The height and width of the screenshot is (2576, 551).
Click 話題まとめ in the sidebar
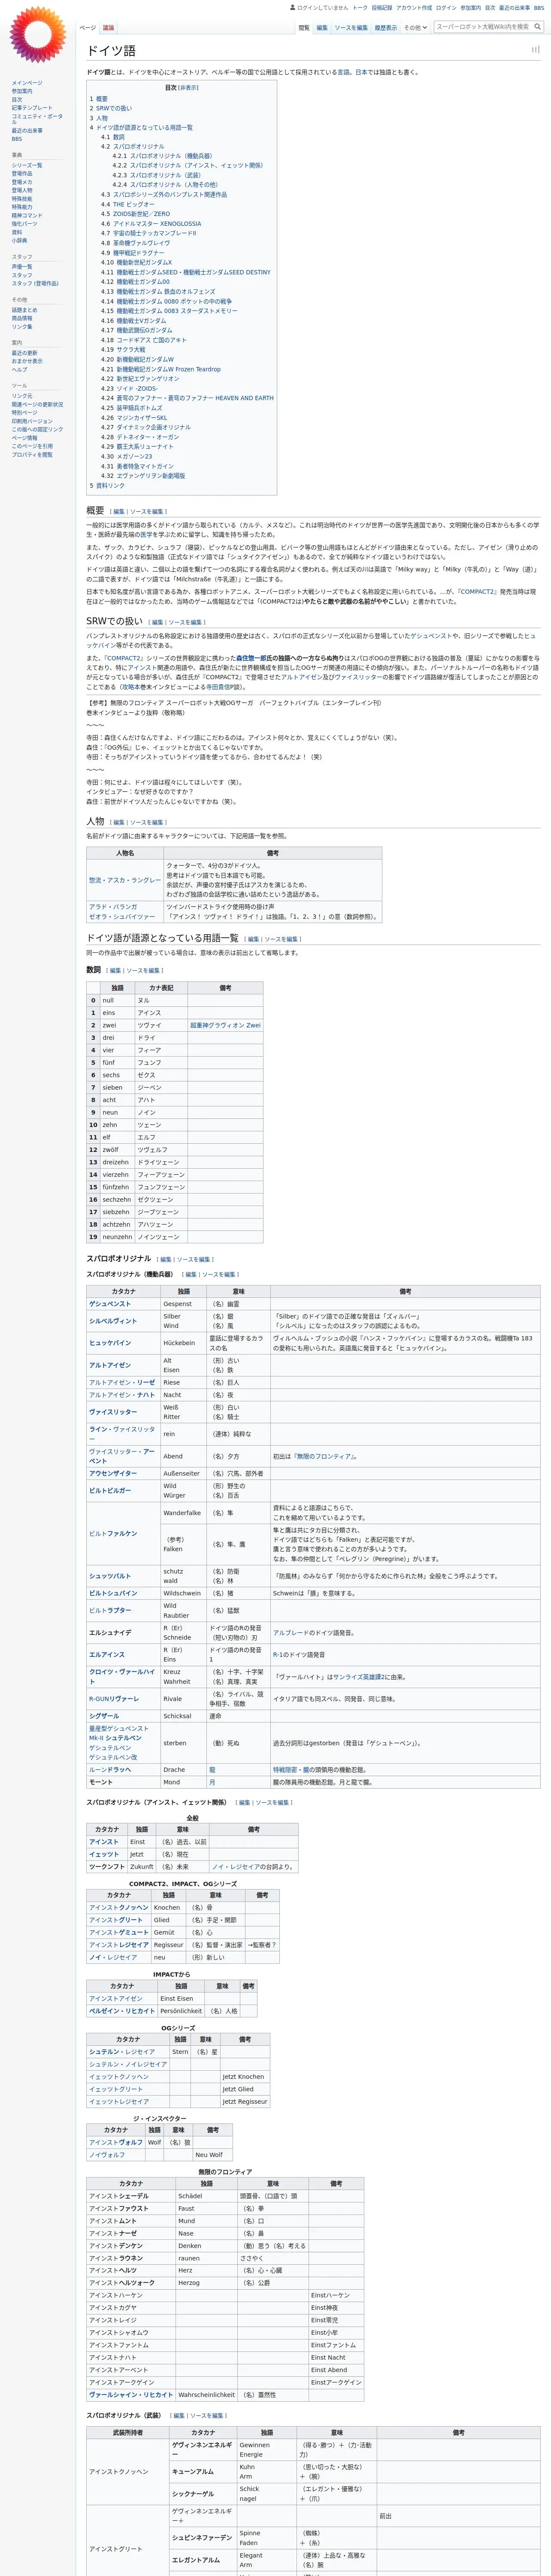tap(24, 310)
